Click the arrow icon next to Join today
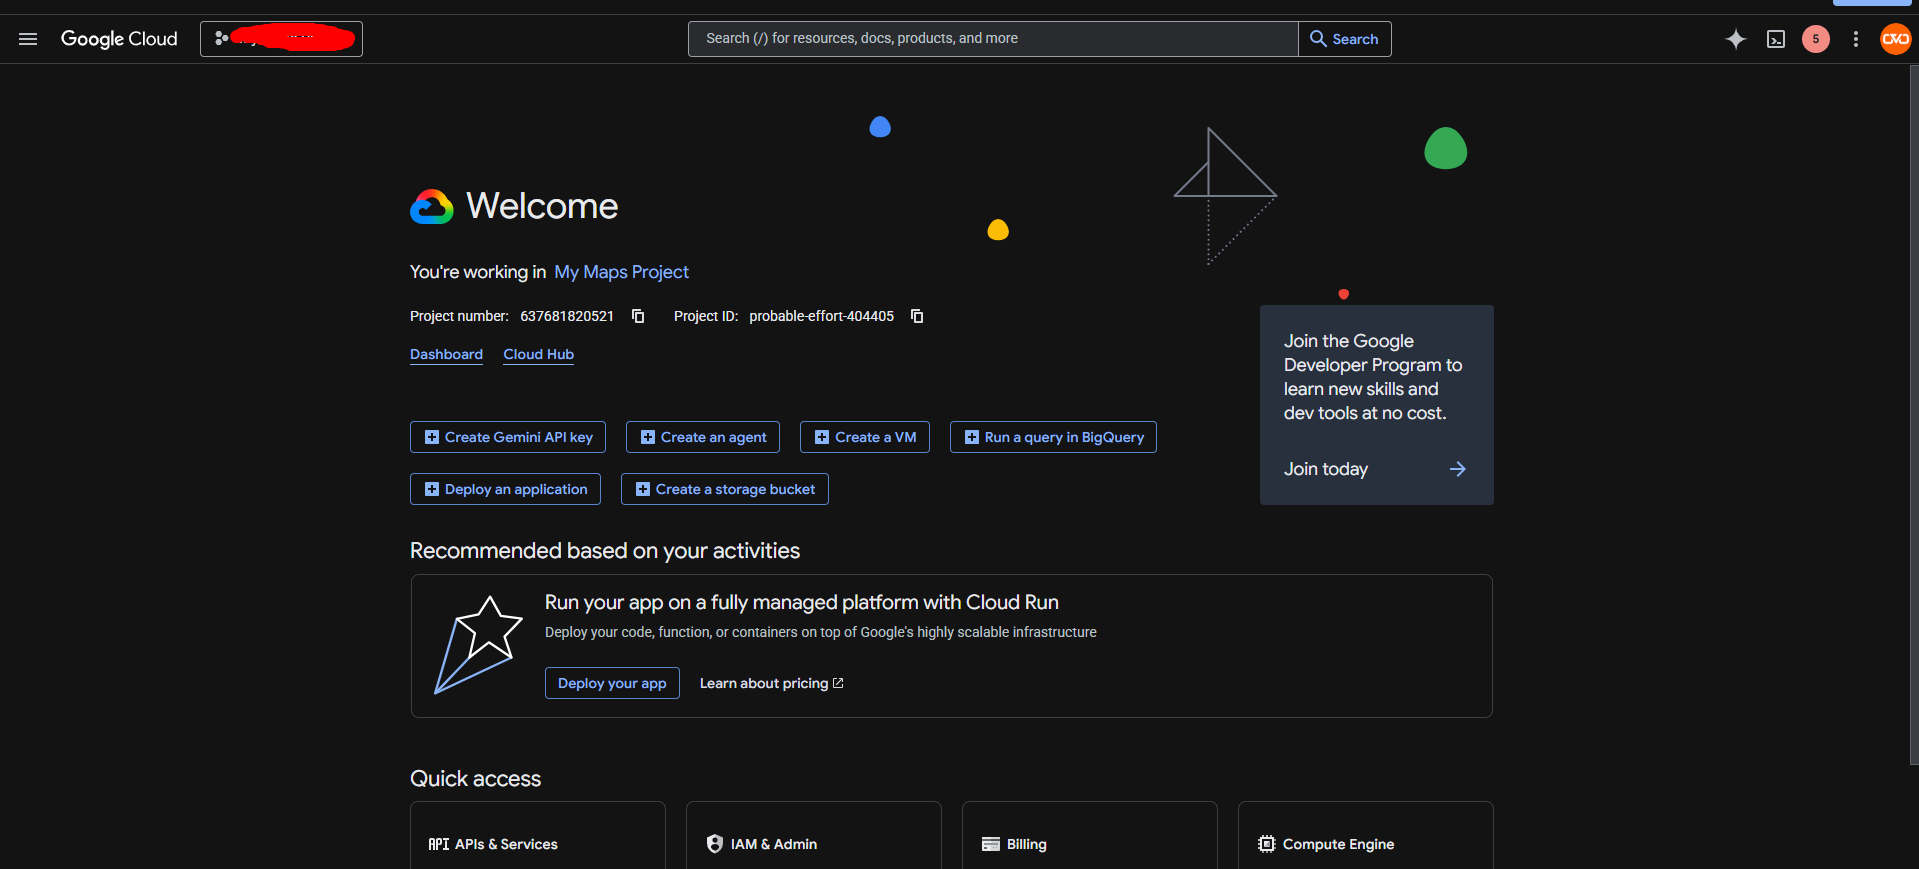 1458,469
